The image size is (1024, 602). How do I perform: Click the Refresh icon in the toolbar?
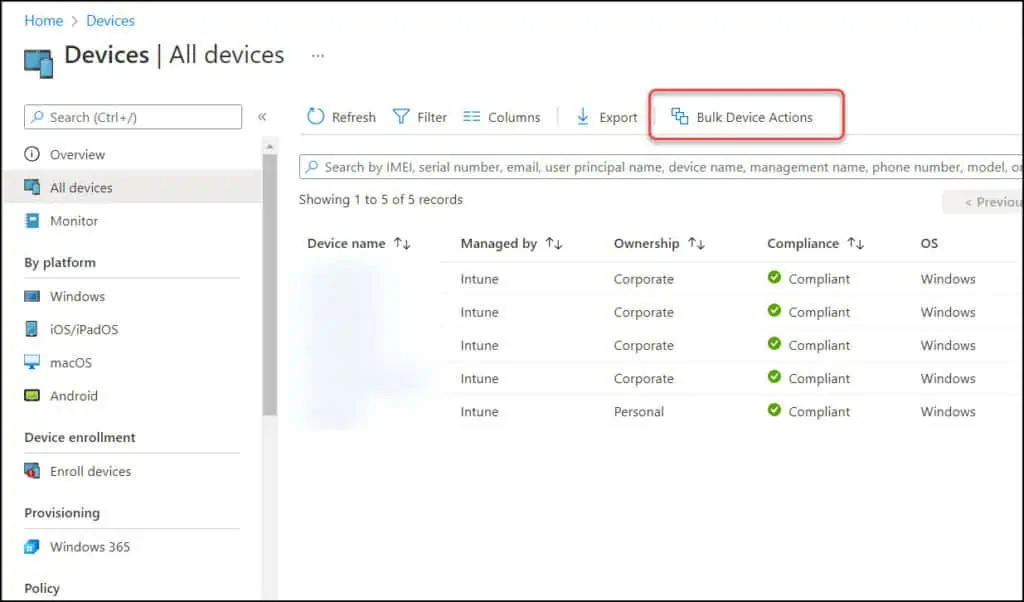point(315,116)
